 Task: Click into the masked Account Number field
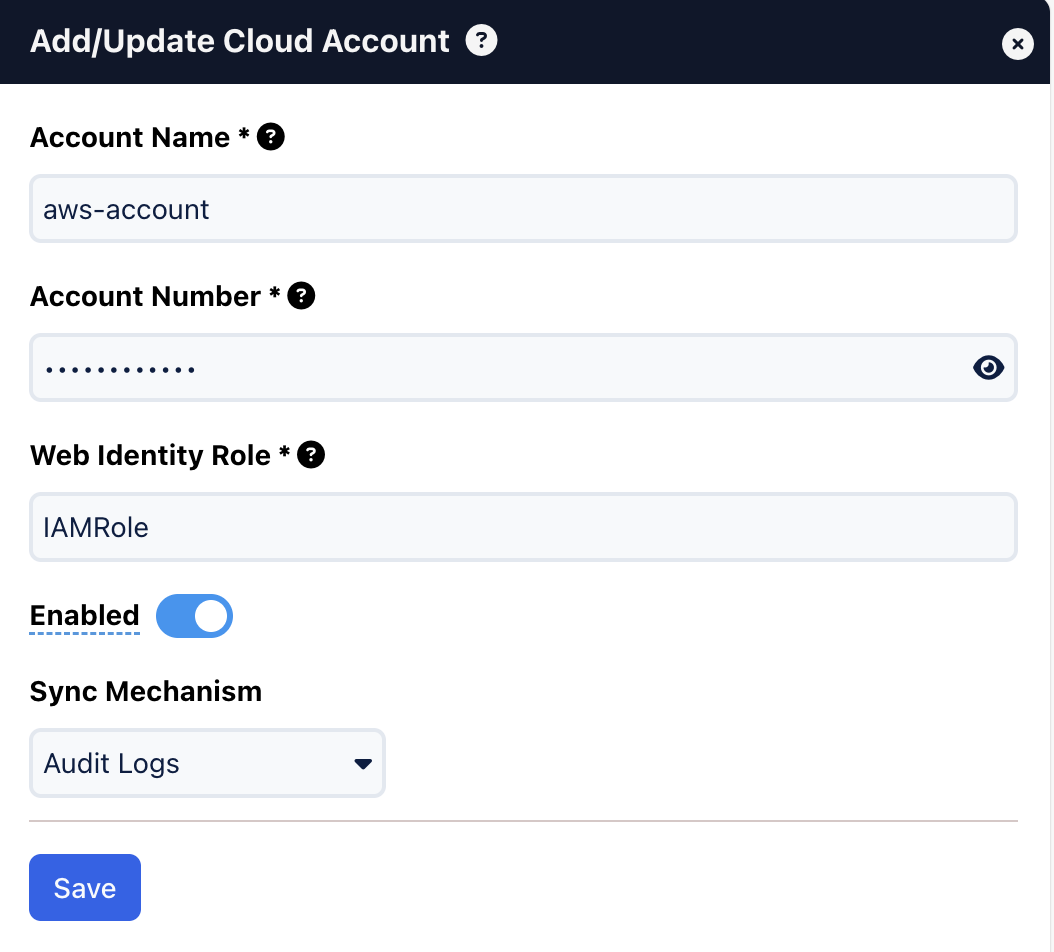tap(500, 368)
